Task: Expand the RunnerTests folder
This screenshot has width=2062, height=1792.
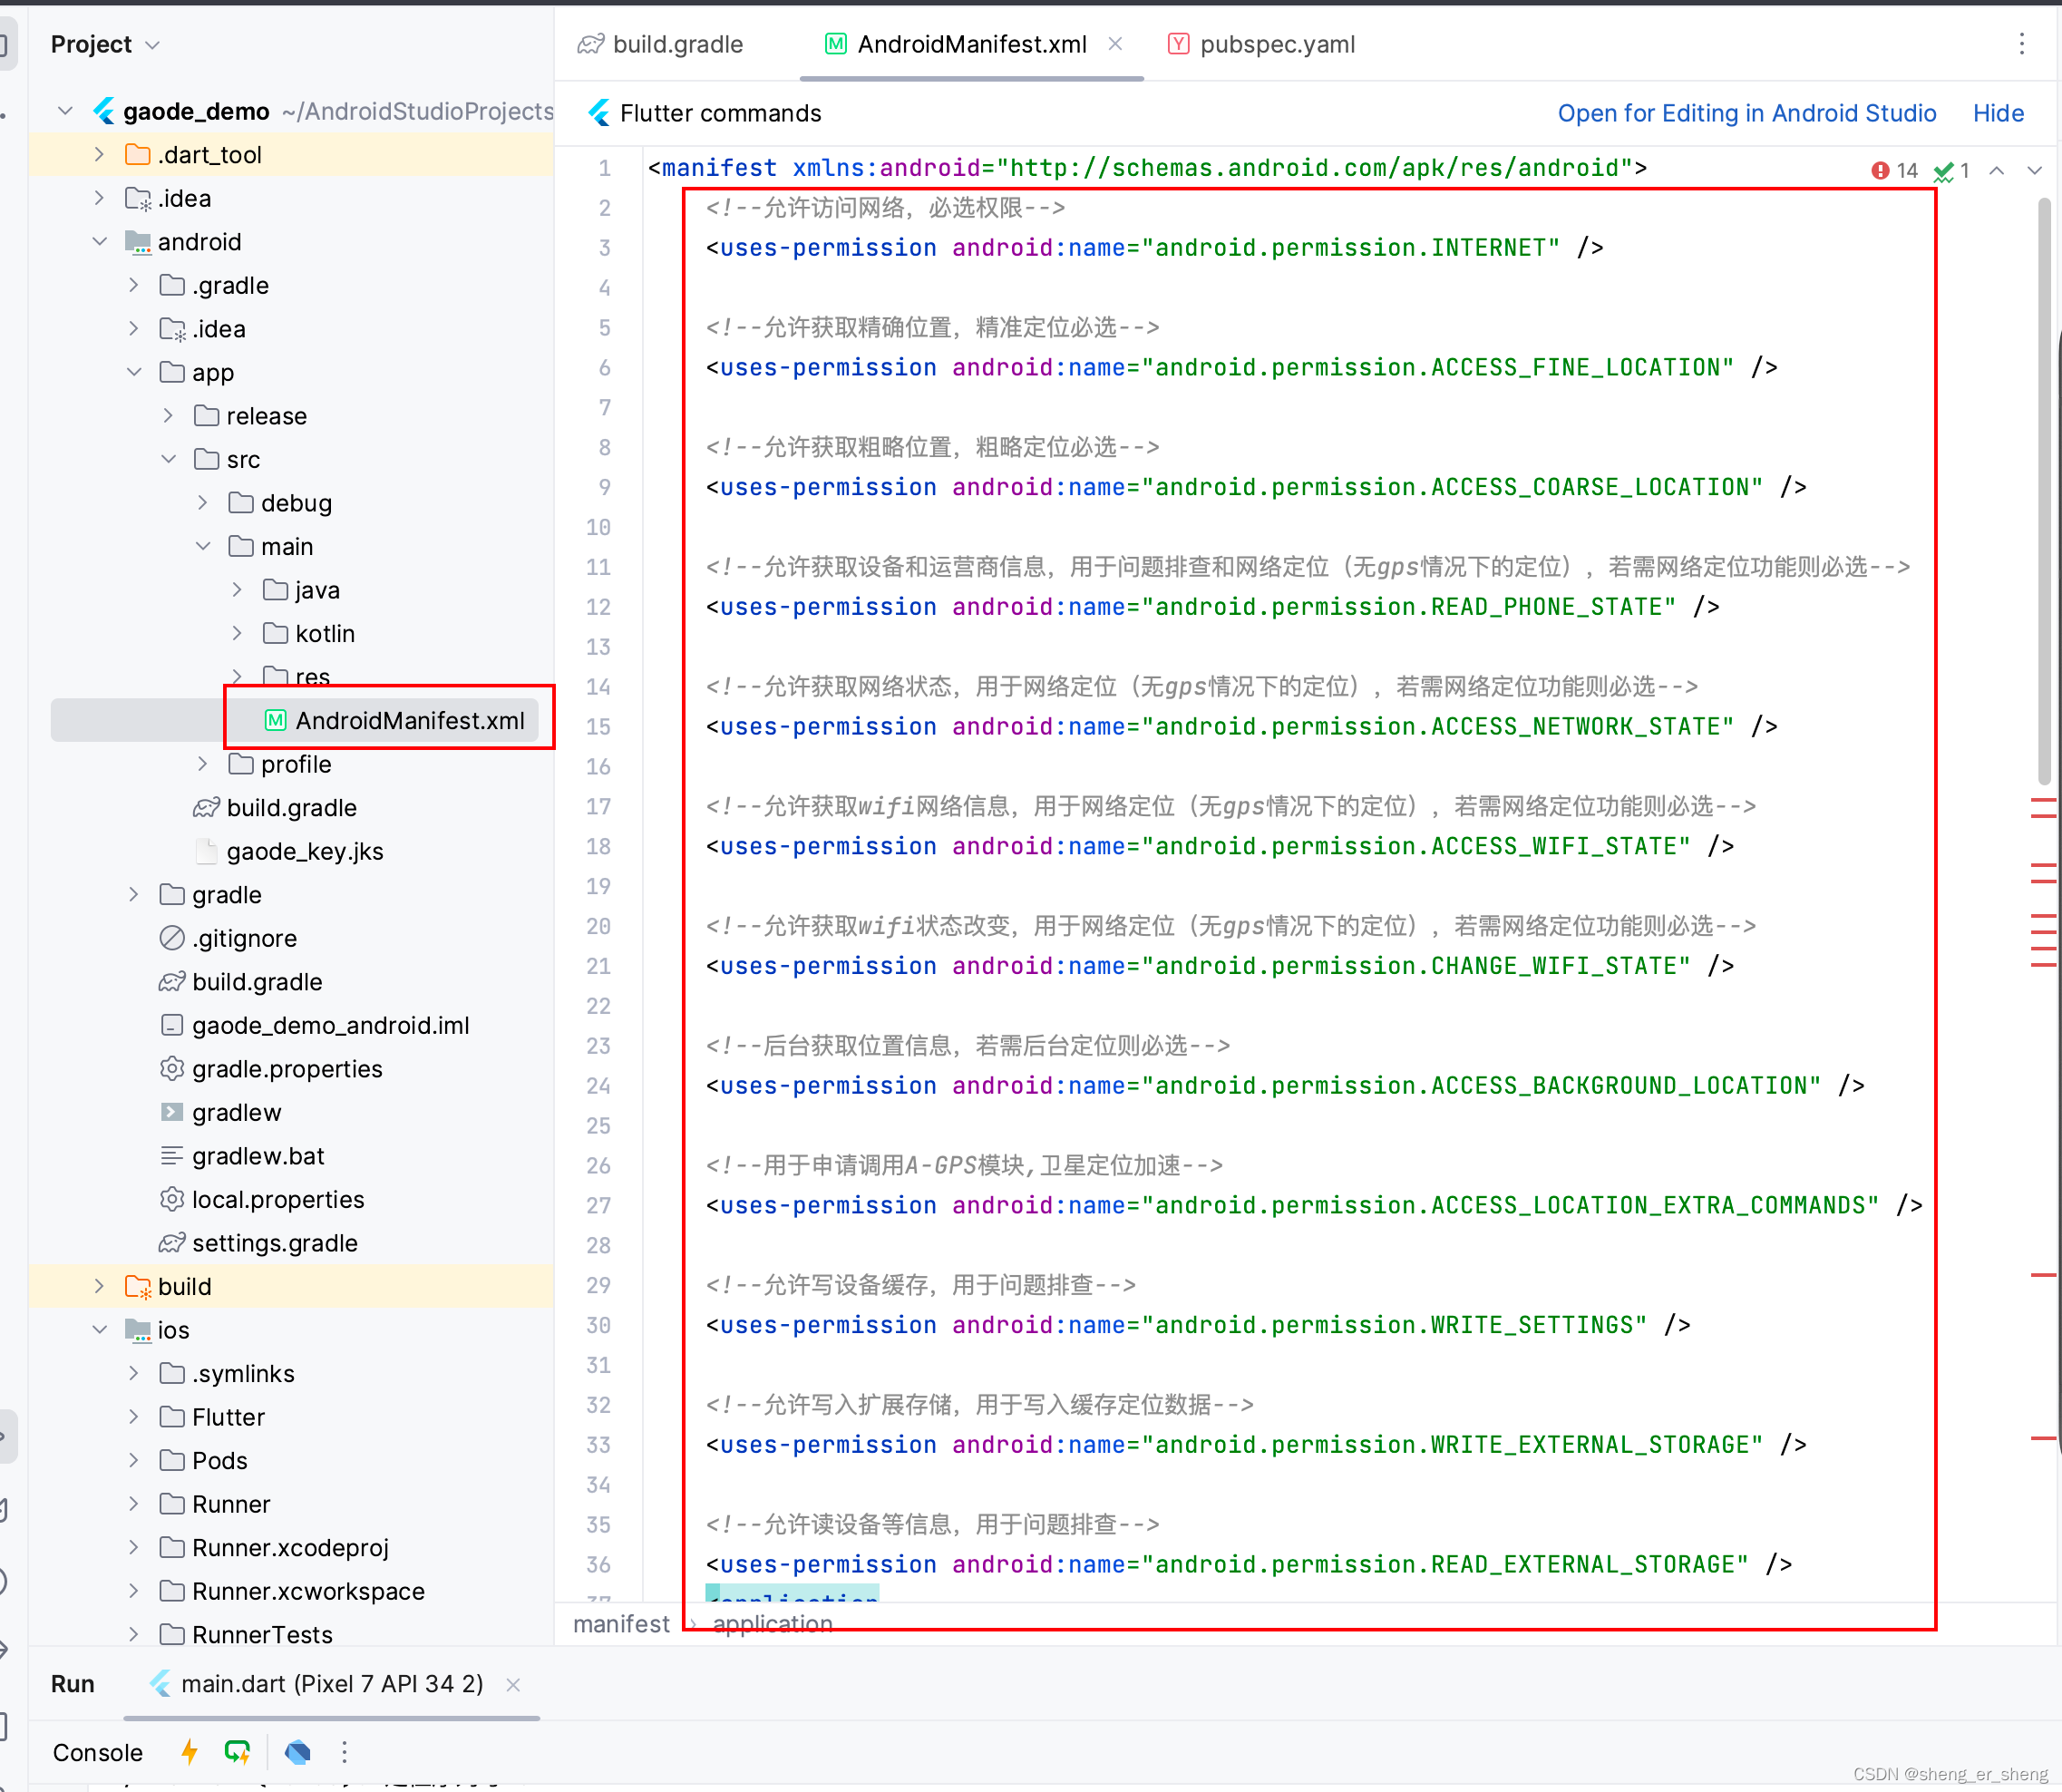Action: point(134,1634)
